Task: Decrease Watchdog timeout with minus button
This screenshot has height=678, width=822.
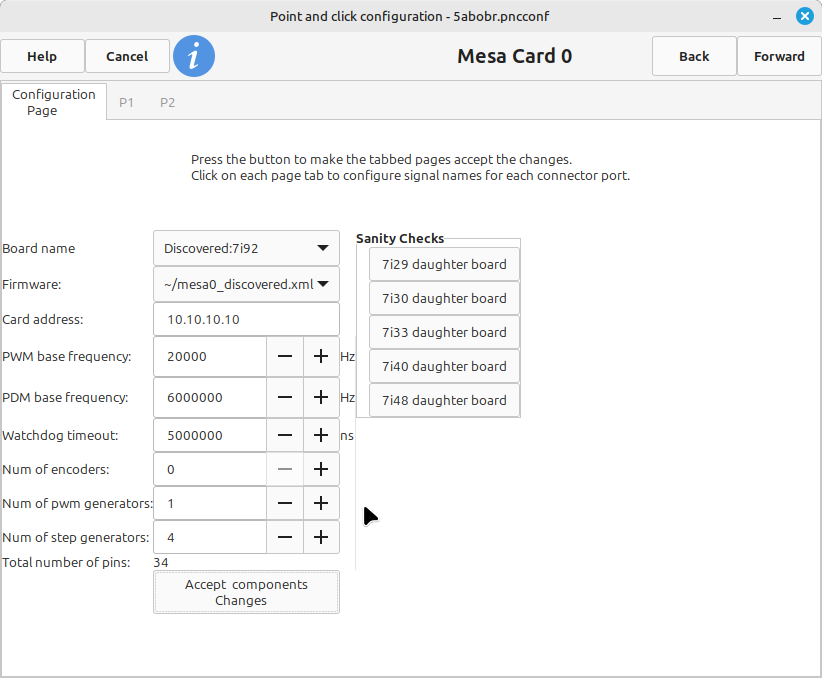Action: (x=285, y=435)
